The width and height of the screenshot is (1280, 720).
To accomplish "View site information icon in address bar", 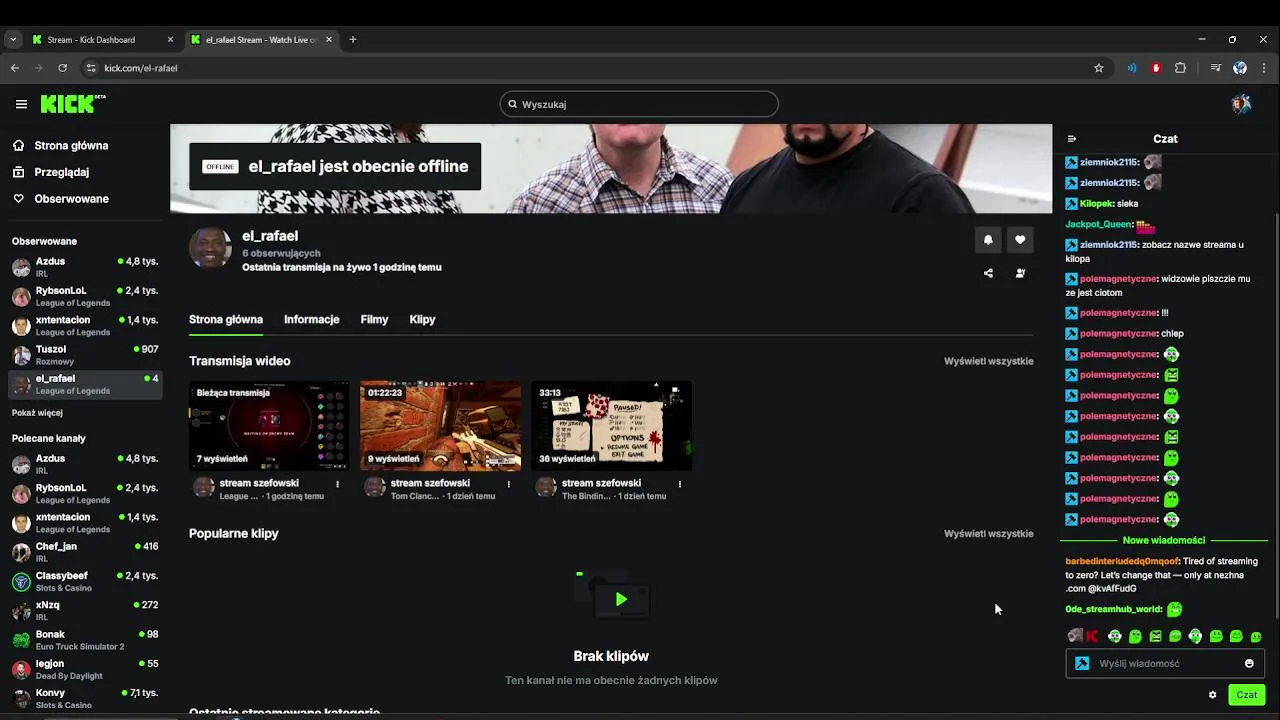I will click(x=91, y=68).
